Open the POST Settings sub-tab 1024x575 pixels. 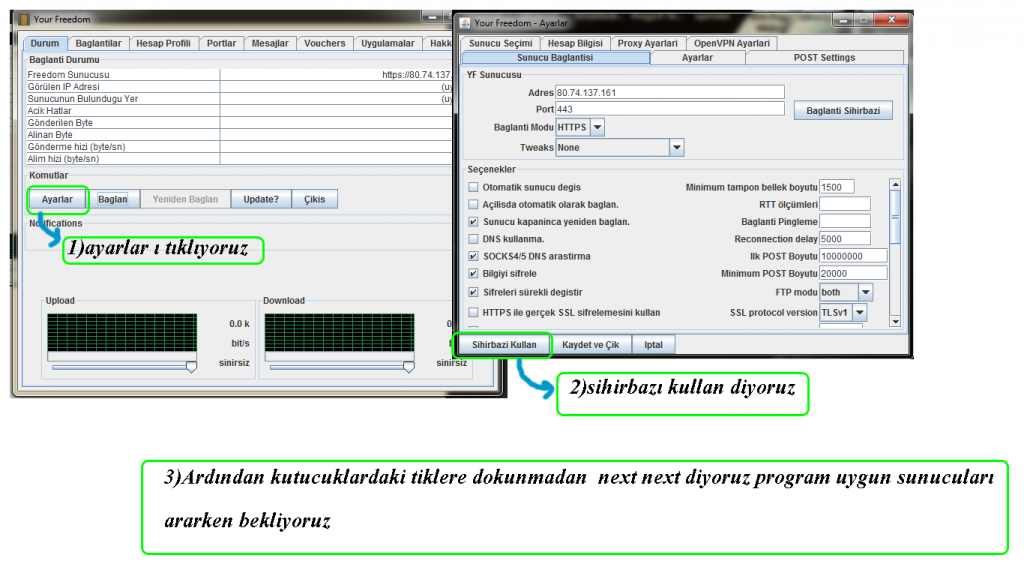824,58
